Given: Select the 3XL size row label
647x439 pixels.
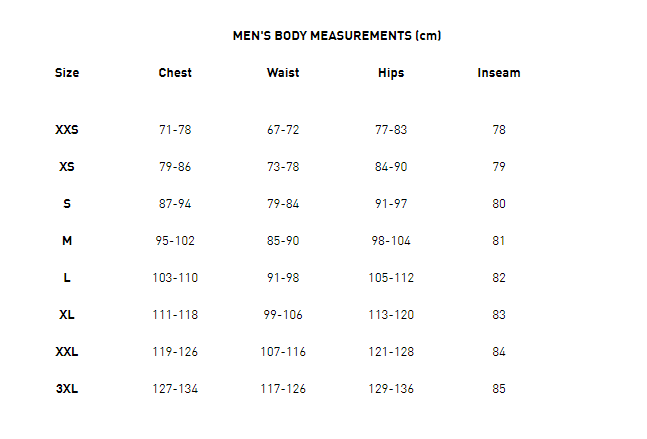Looking at the screenshot, I should (67, 389).
